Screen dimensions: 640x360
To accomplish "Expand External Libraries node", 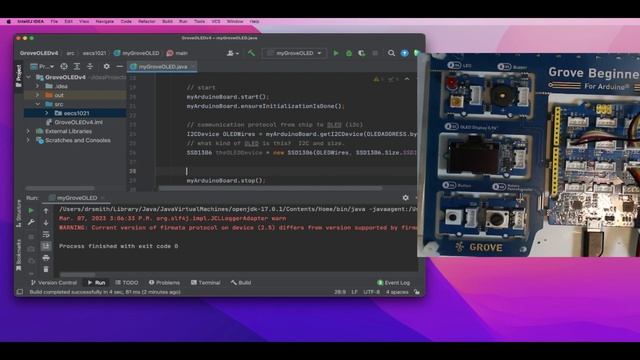I will tap(29, 131).
